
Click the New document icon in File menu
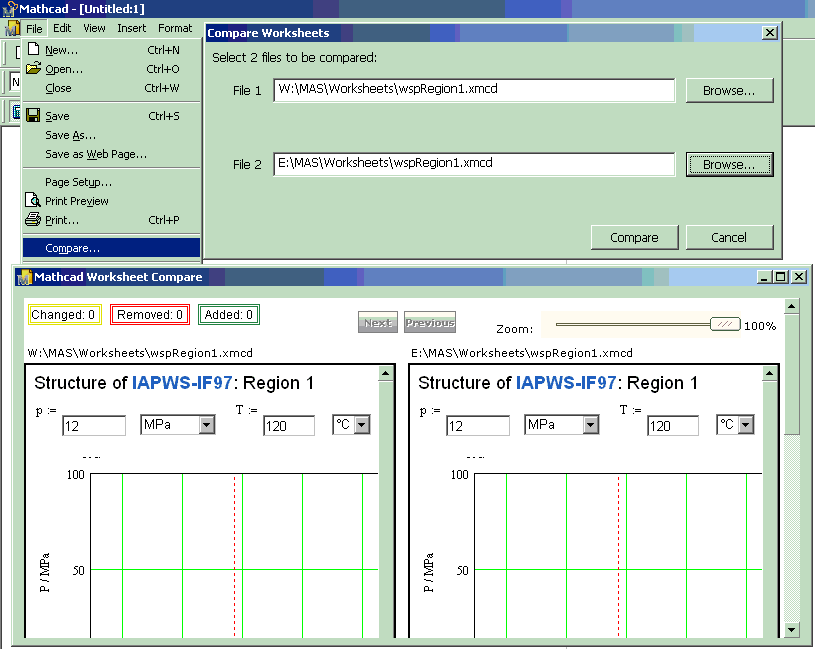click(x=33, y=49)
